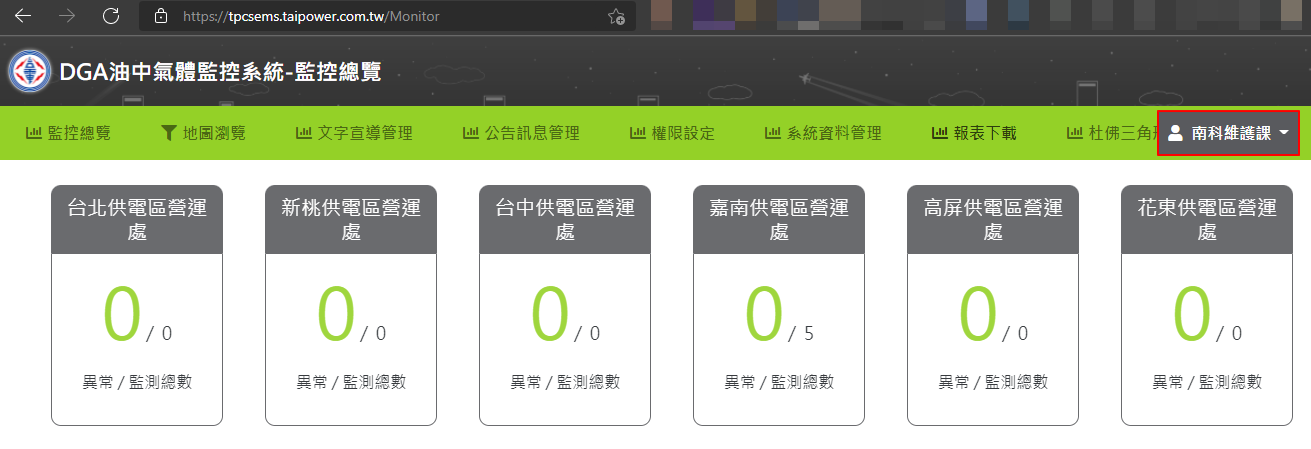
Task: Click the browser forward arrow
Action: 67,16
